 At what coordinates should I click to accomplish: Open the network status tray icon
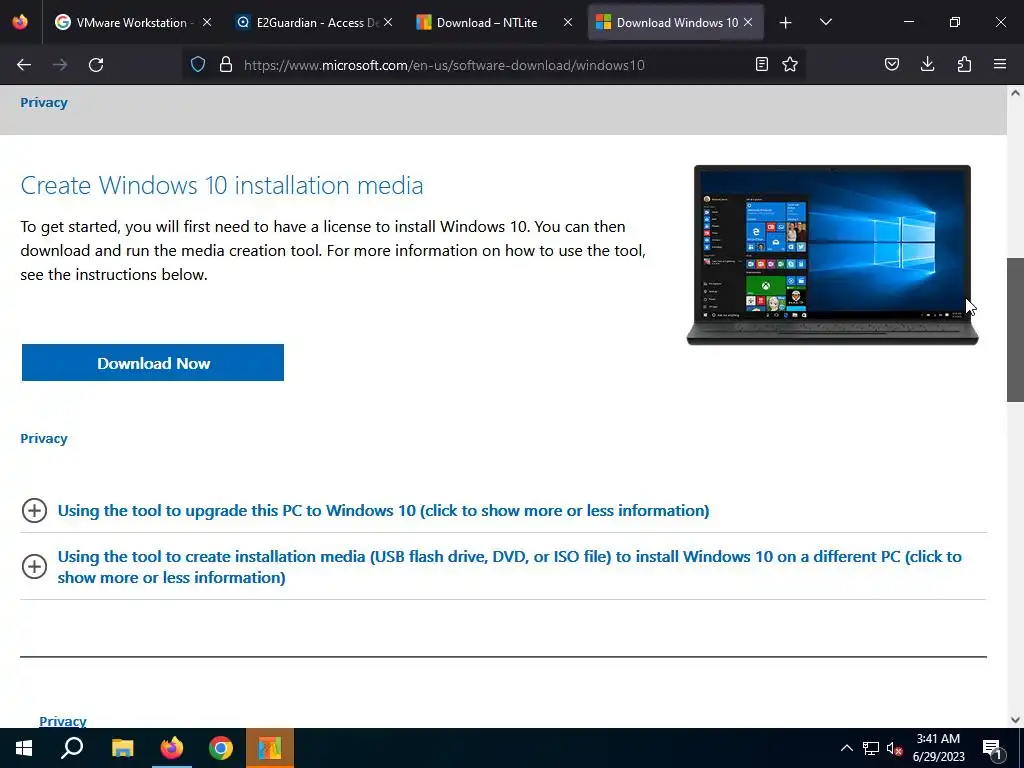871,748
